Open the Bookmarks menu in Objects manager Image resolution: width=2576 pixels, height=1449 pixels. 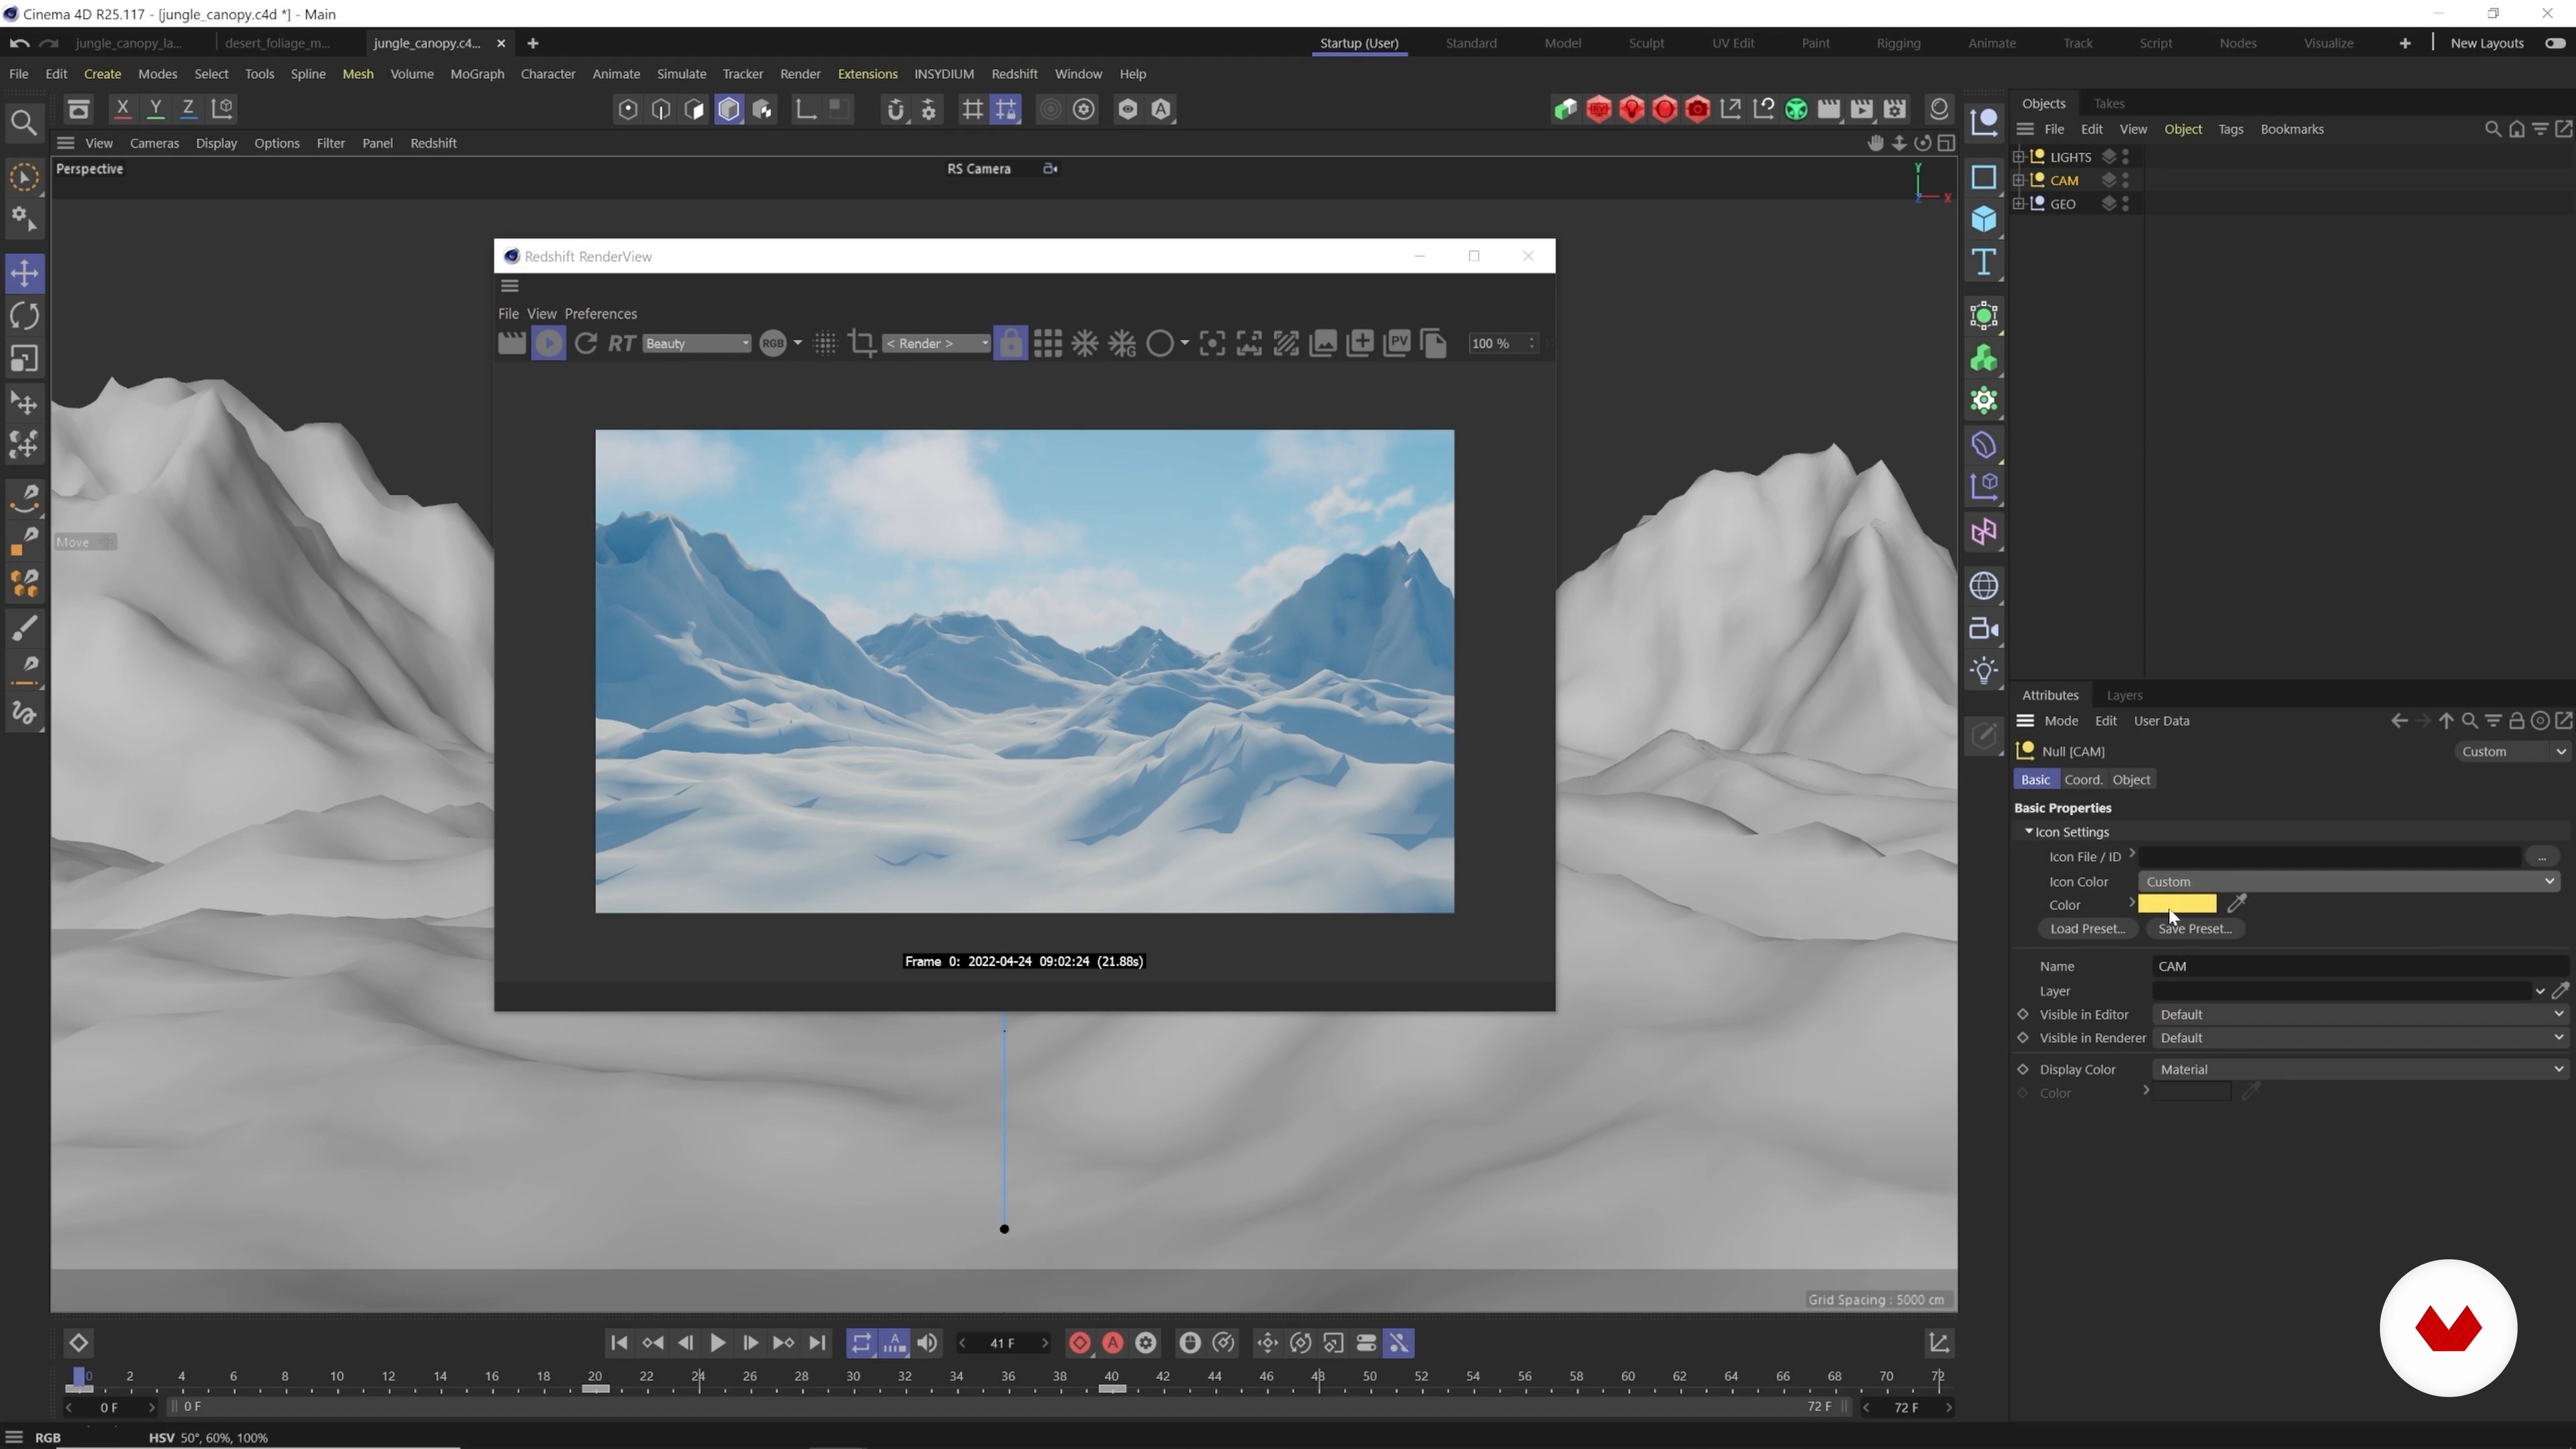pyautogui.click(x=2291, y=129)
